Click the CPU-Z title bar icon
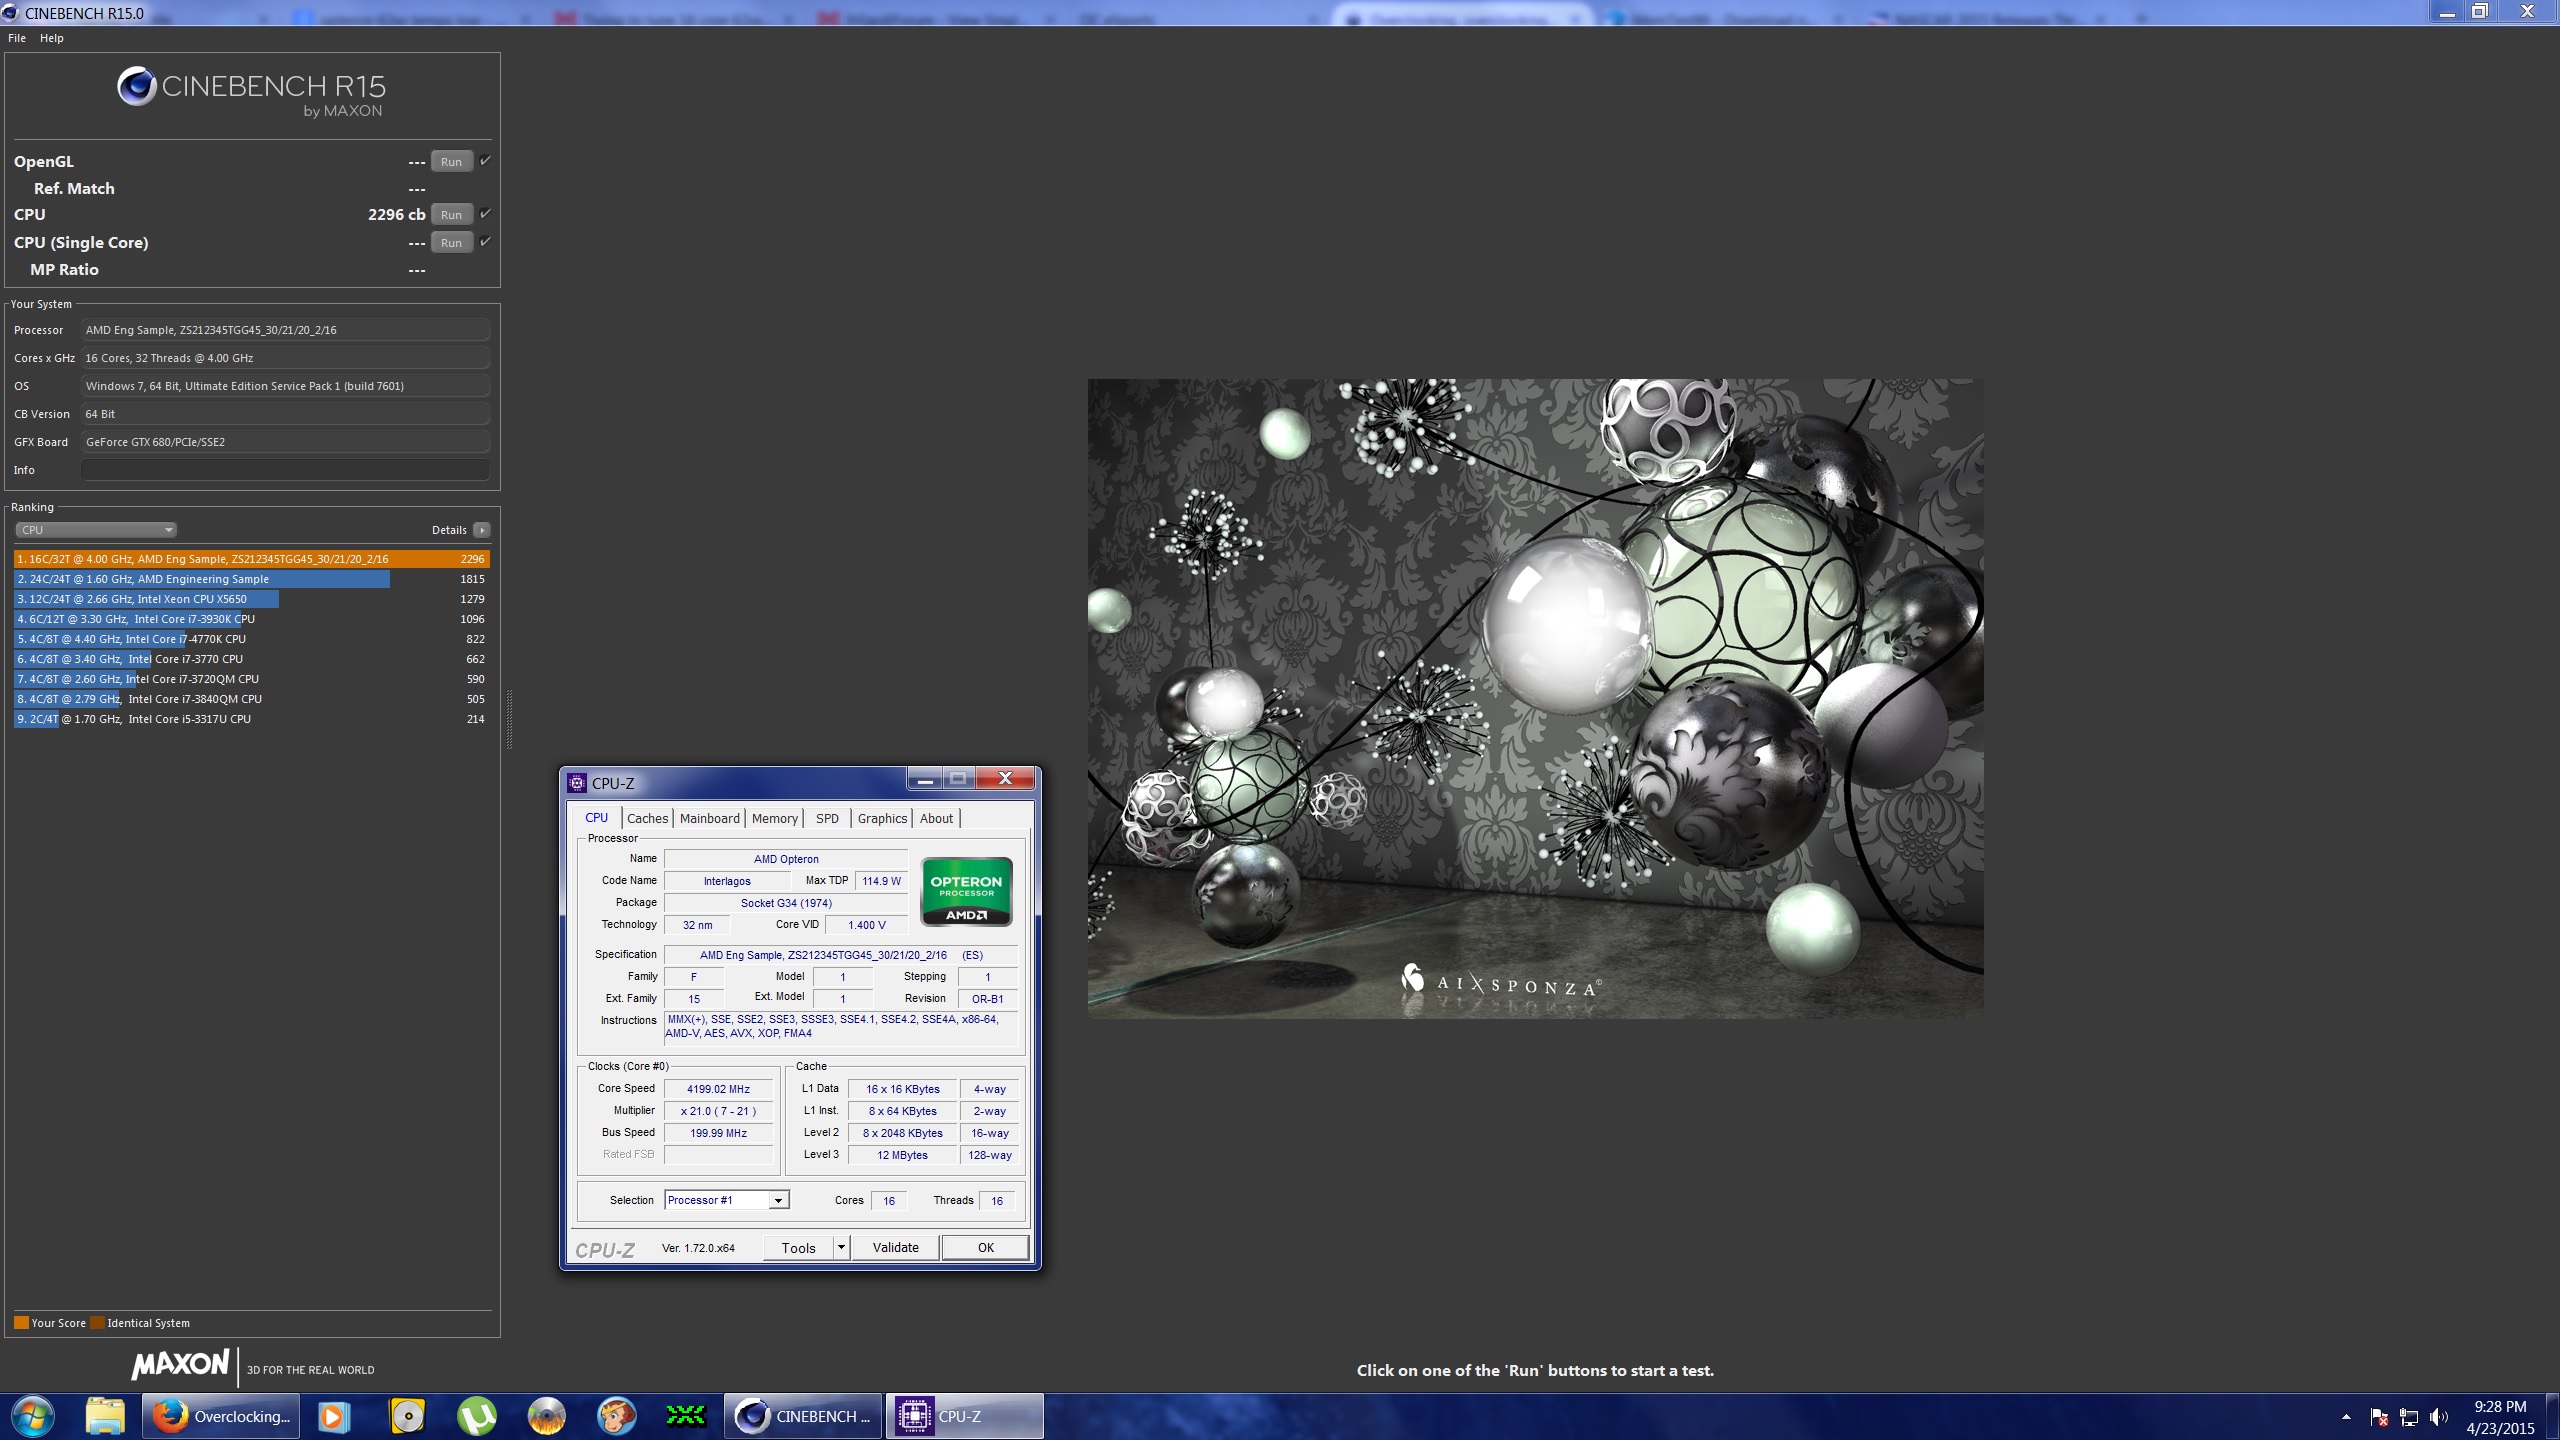The height and width of the screenshot is (1440, 2560). click(577, 783)
